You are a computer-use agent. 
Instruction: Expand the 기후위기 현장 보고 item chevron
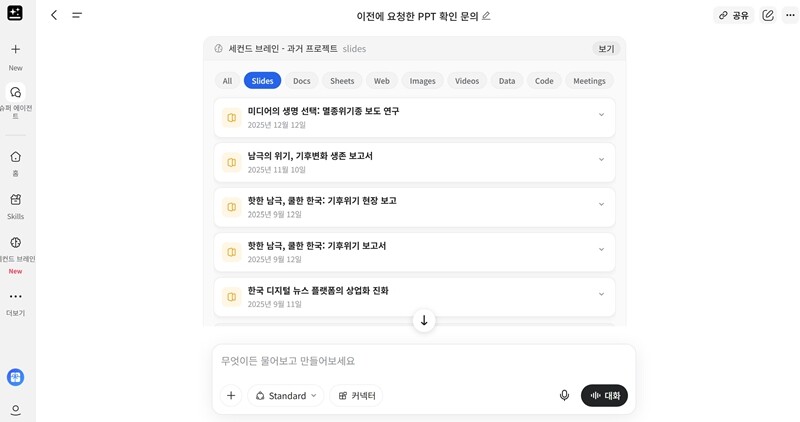[602, 204]
